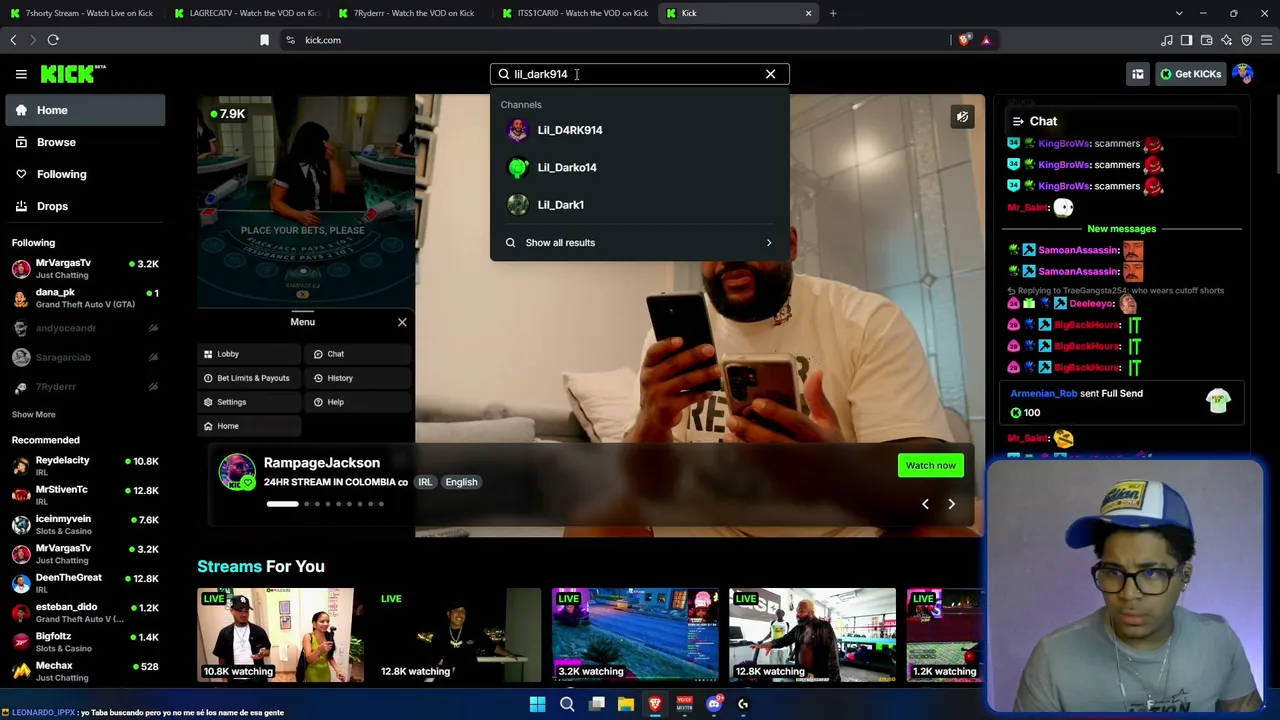Clear the search field with the X

click(770, 74)
